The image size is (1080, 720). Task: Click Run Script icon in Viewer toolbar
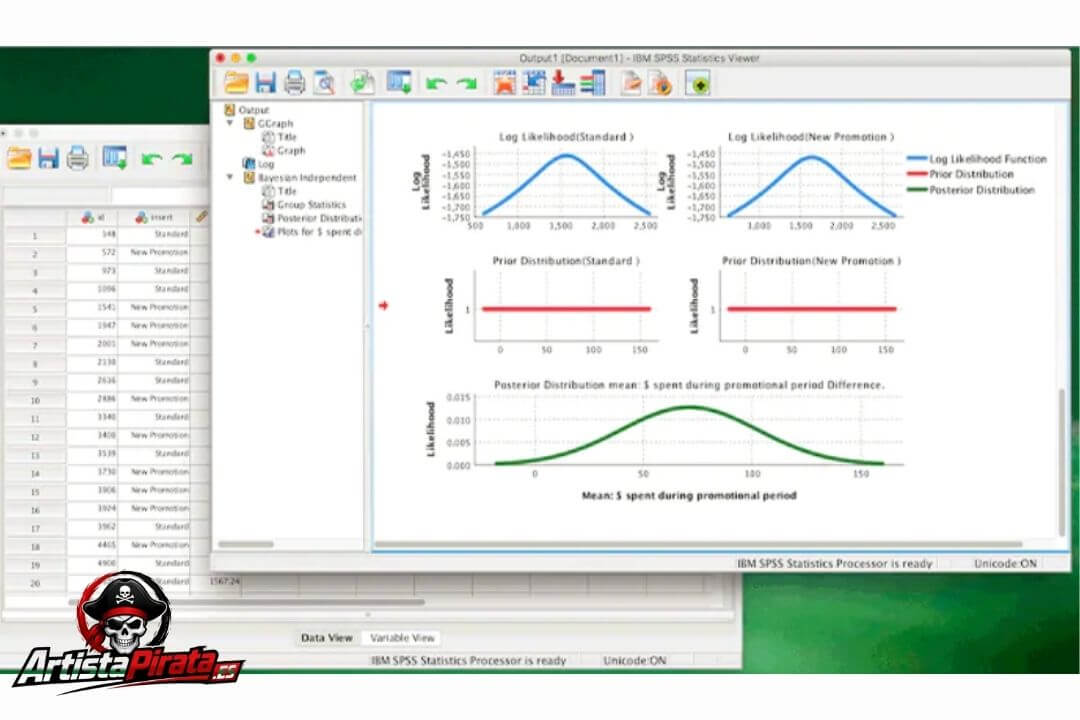click(x=660, y=83)
